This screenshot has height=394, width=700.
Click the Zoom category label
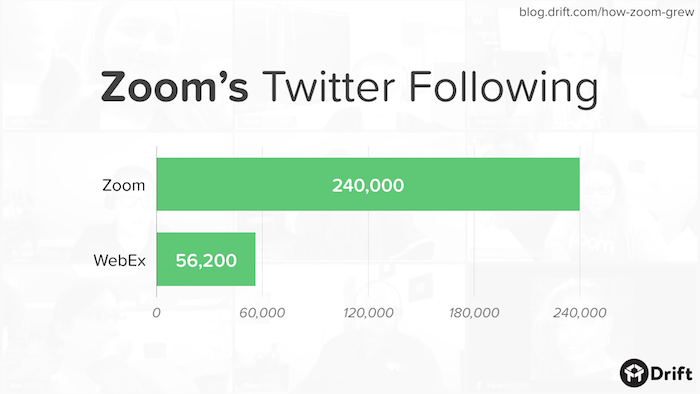point(124,185)
